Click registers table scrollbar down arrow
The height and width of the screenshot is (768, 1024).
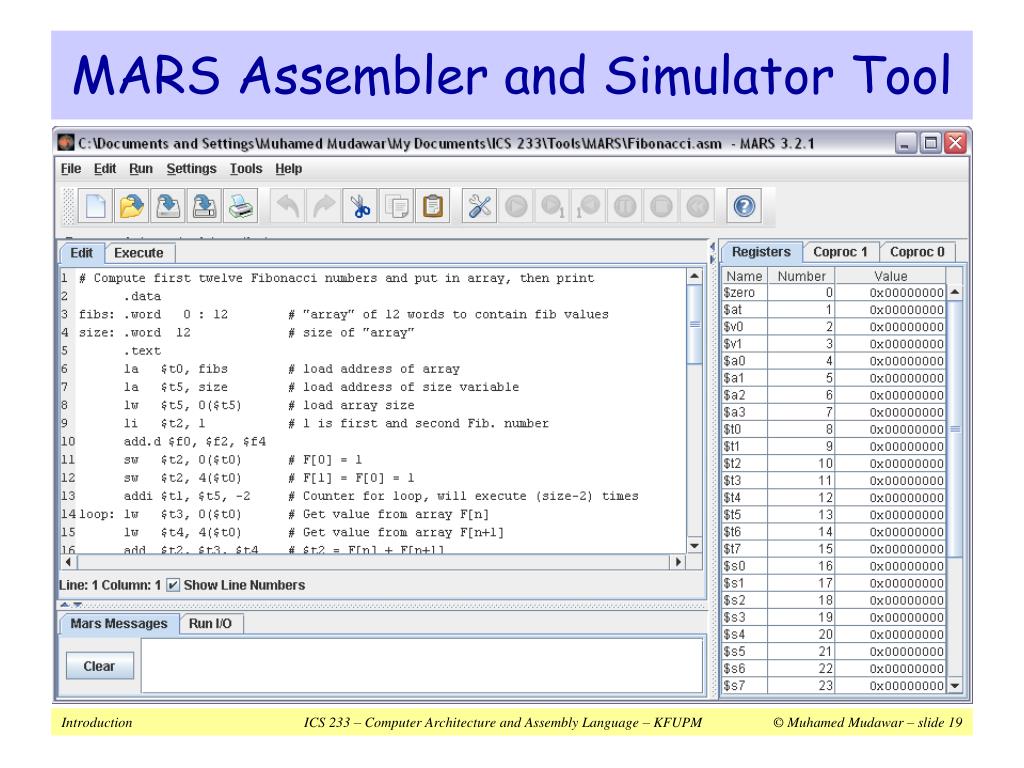click(955, 686)
